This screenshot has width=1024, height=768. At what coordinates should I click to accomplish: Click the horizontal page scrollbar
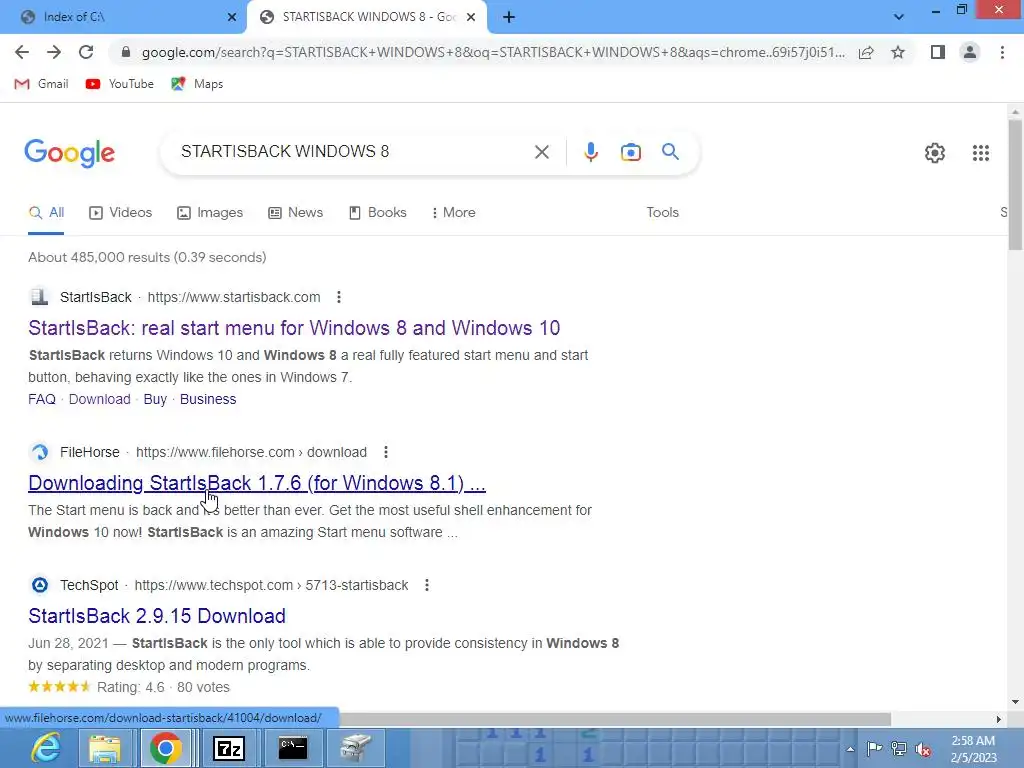click(x=615, y=719)
